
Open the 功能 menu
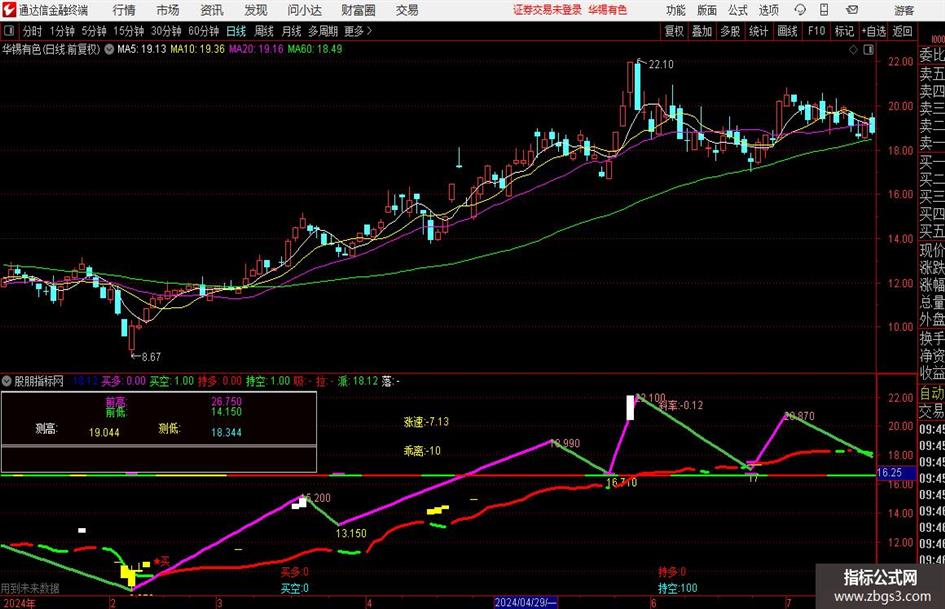(676, 10)
